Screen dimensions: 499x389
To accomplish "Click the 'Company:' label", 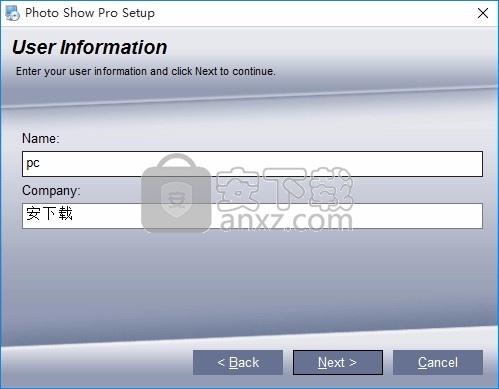I will click(51, 191).
